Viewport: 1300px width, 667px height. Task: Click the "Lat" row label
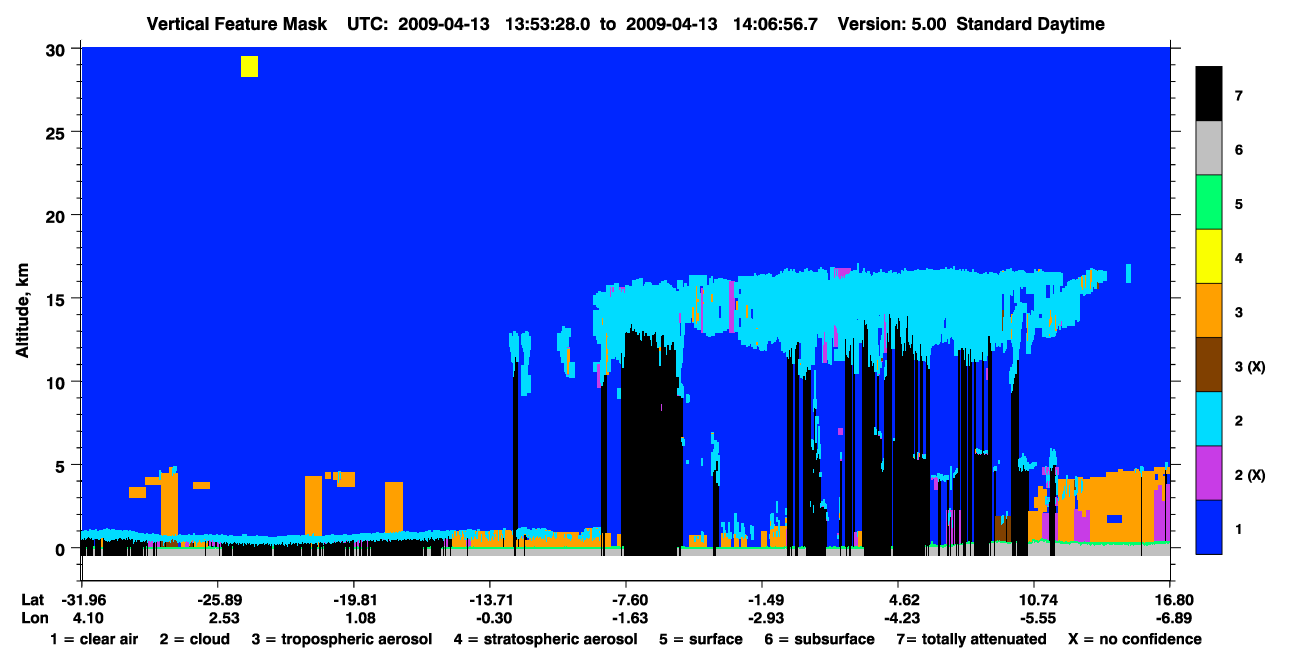pyautogui.click(x=31, y=600)
